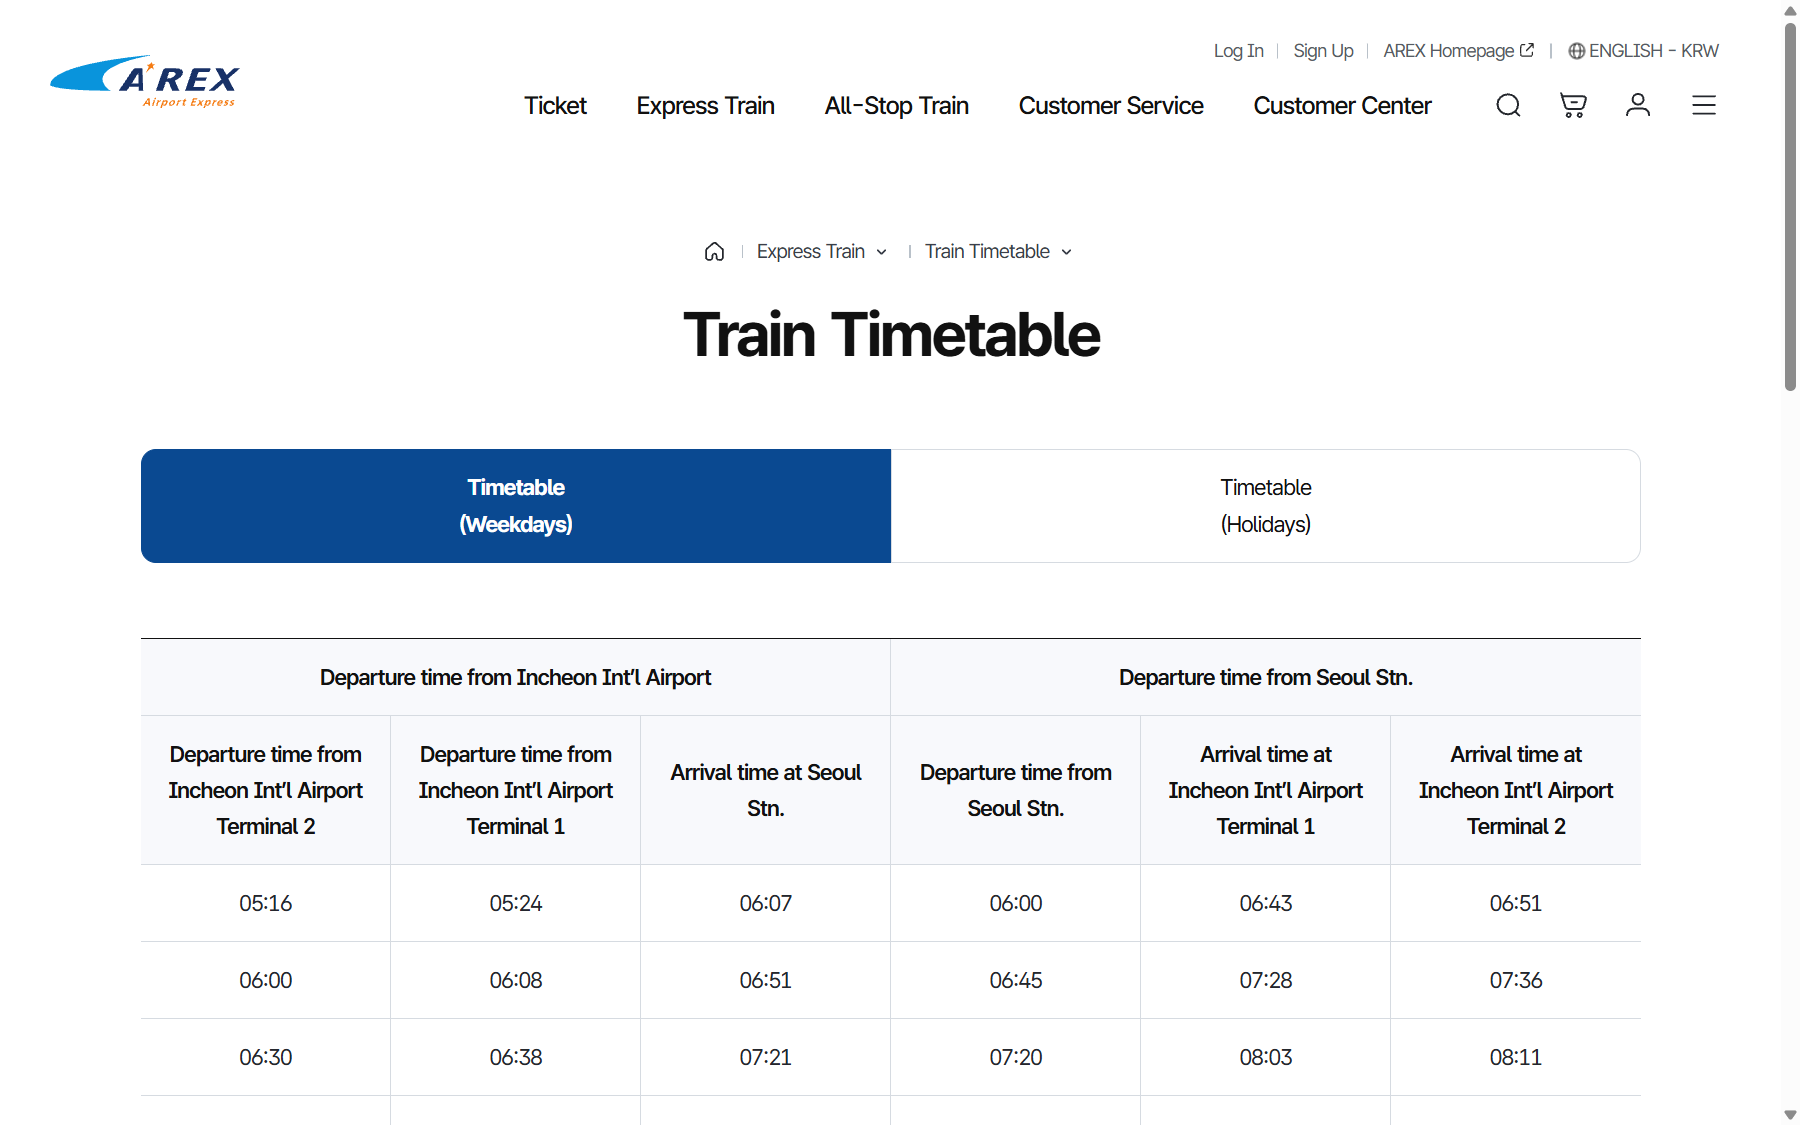The height and width of the screenshot is (1125, 1800).
Task: Click the 08:11 Terminal 2 arrival cell
Action: click(1516, 1057)
